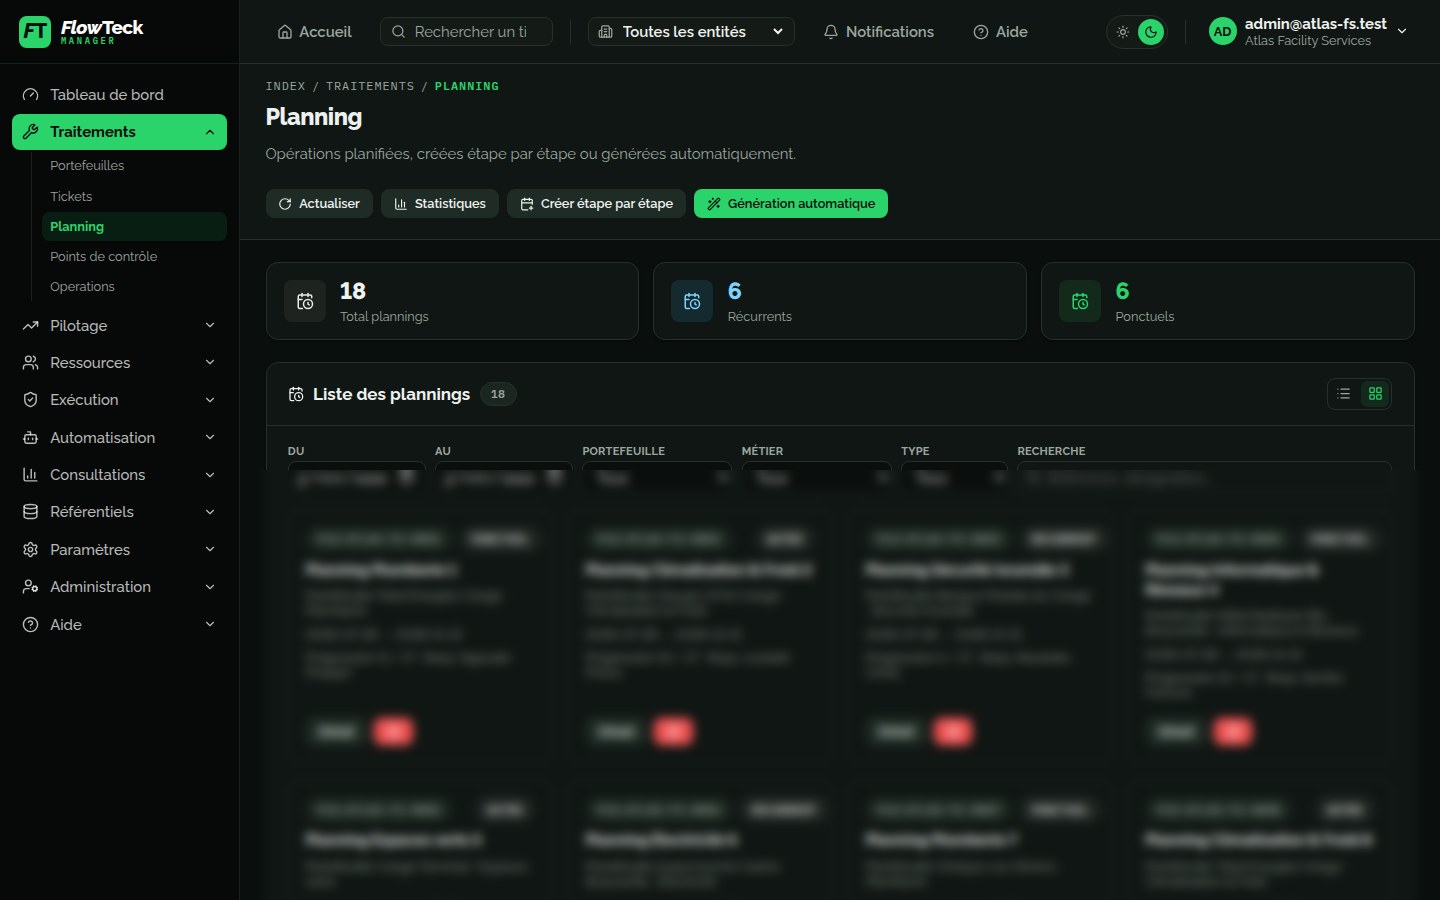This screenshot has width=1440, height=900.
Task: Open the admin@atlas-fs.test account menu
Action: (1308, 32)
